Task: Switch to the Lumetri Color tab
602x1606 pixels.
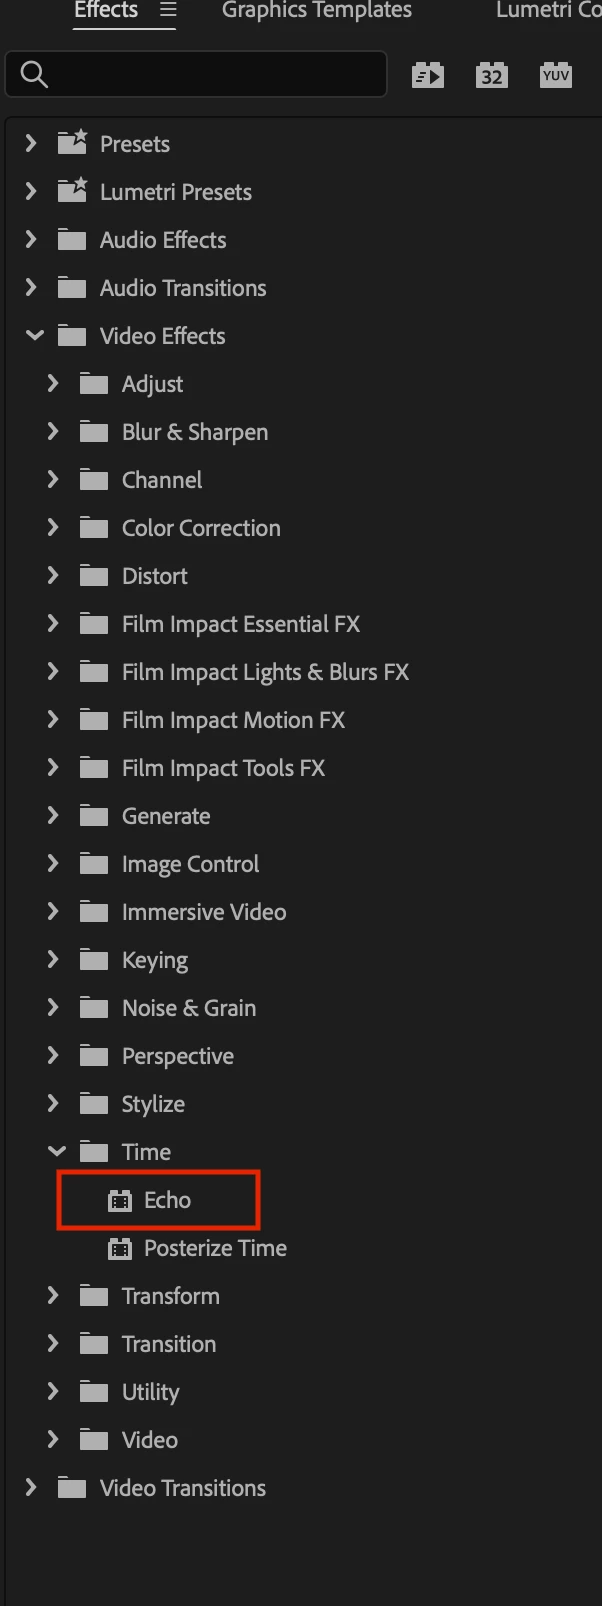Action: pos(548,10)
